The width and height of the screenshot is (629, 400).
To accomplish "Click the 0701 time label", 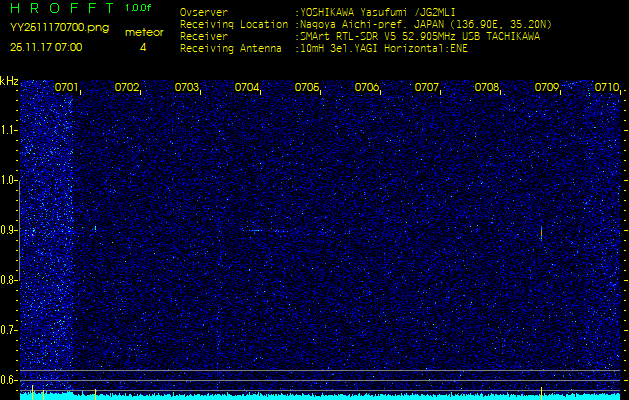I will coord(66,87).
